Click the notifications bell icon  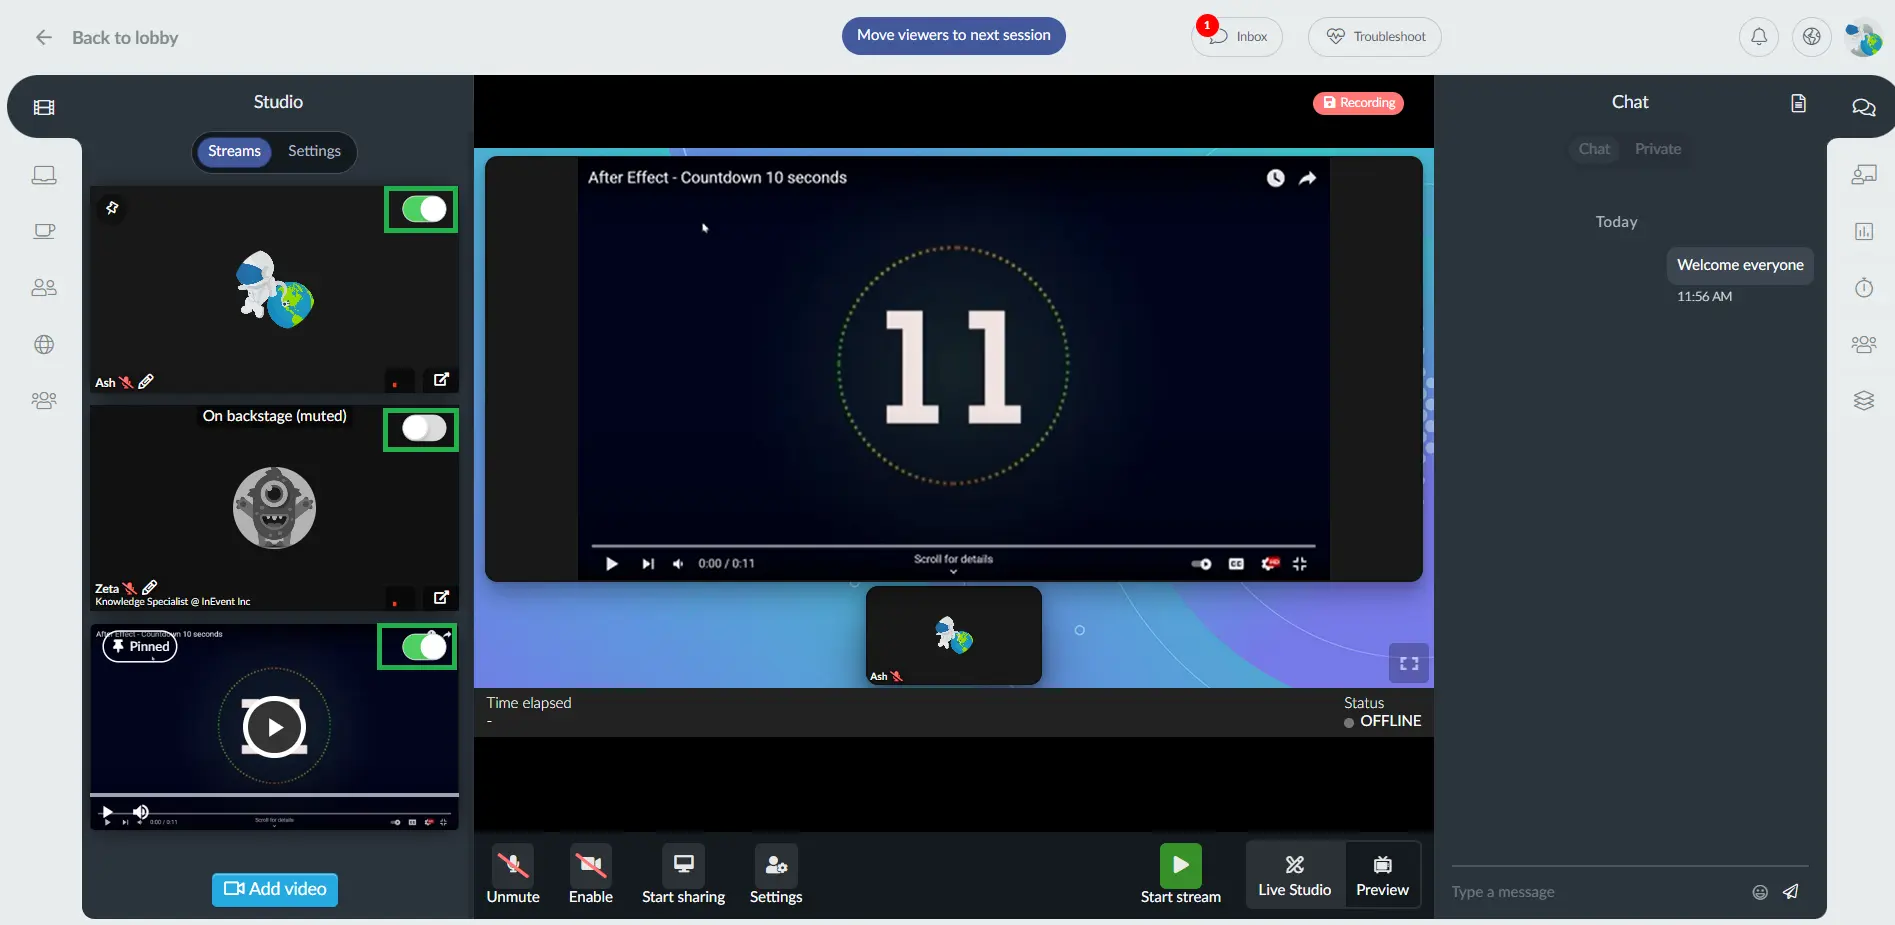click(x=1759, y=37)
